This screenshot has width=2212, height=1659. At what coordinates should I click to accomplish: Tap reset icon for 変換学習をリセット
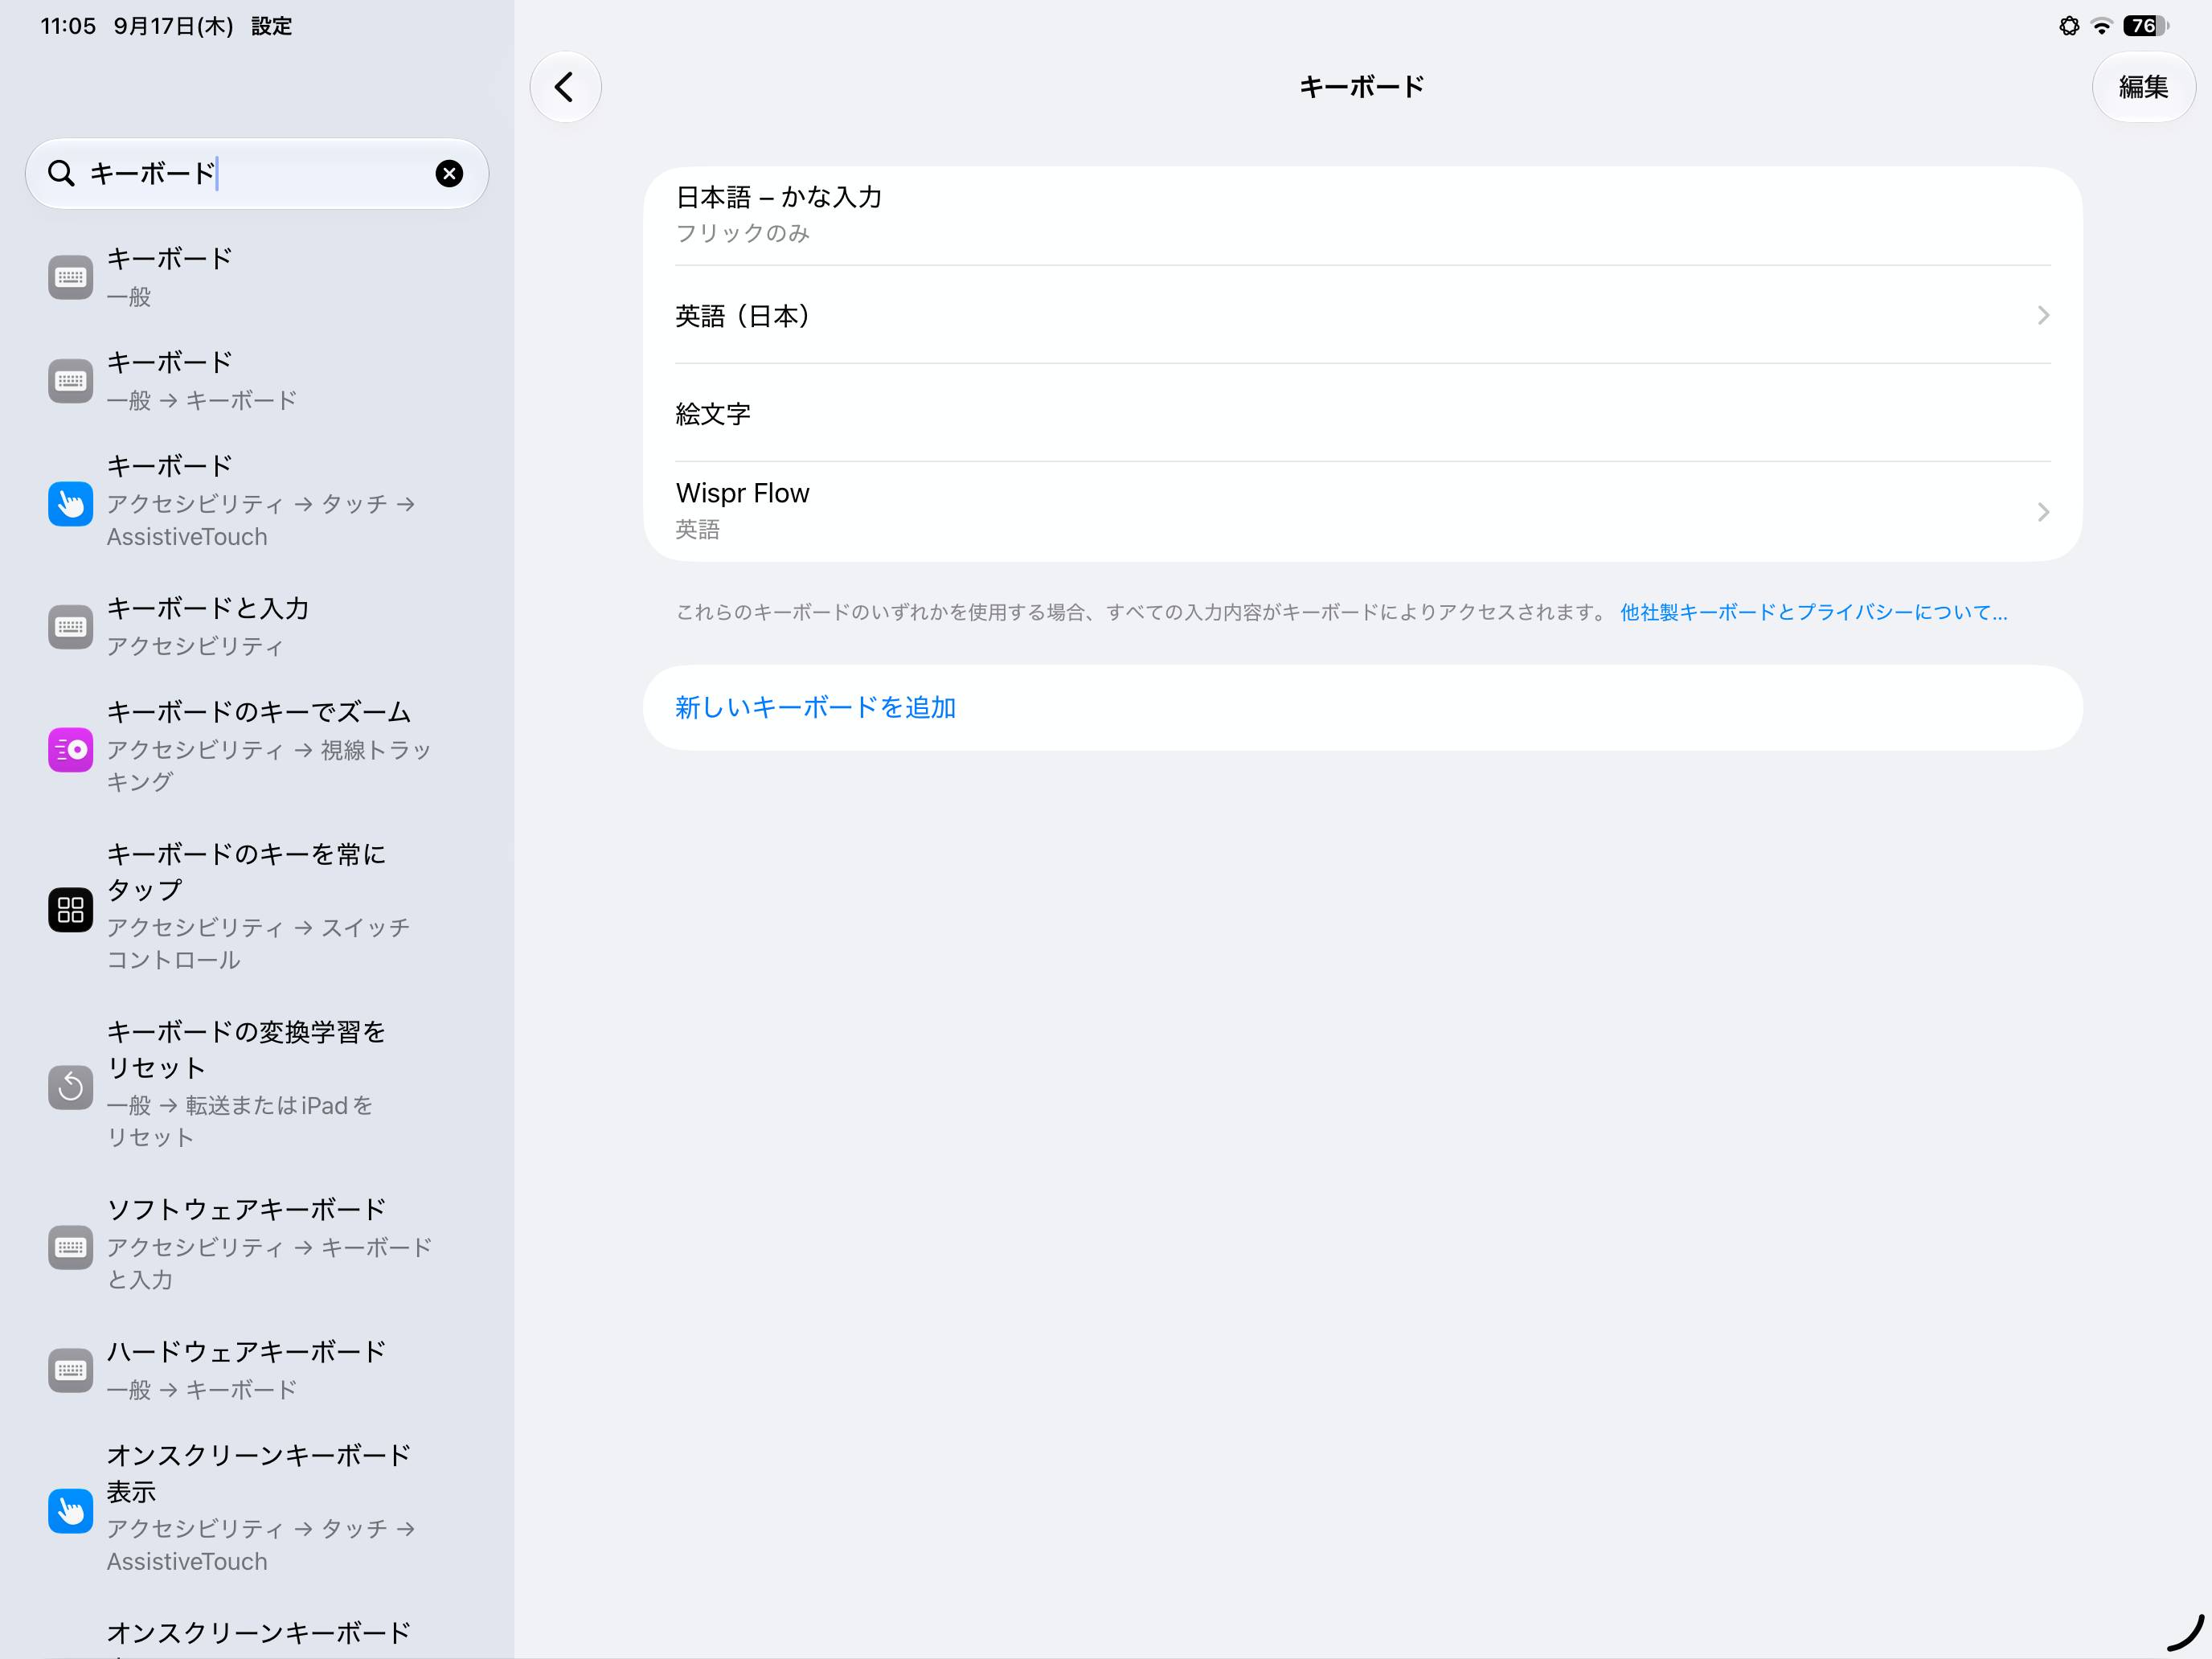70,1087
